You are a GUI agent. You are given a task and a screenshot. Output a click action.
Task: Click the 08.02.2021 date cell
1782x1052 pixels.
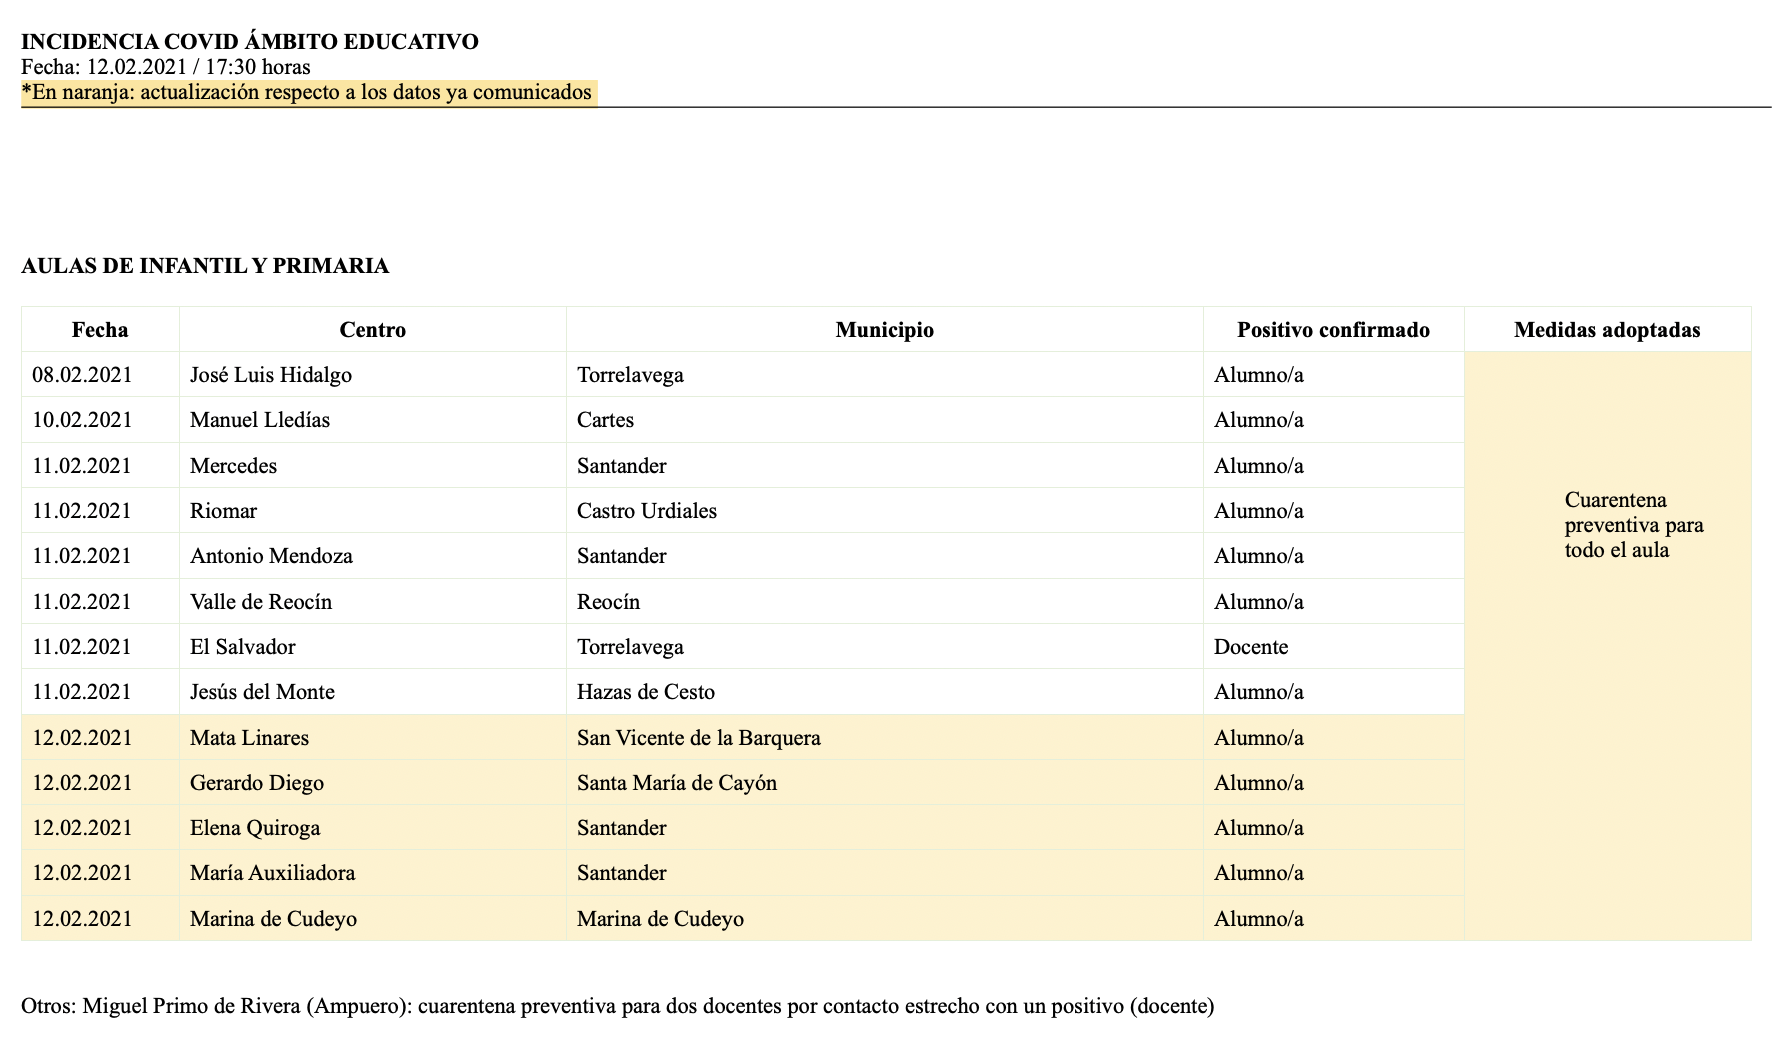click(x=82, y=375)
